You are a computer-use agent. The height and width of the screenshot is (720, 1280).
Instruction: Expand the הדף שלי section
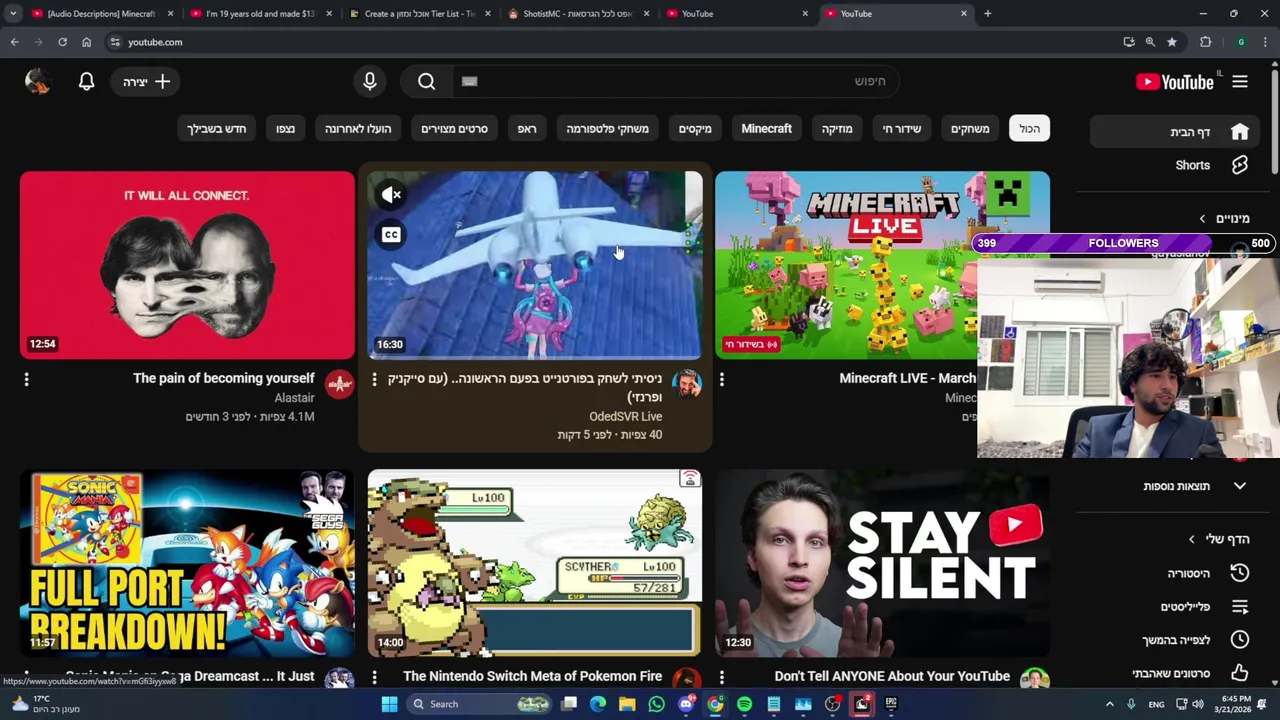tap(1218, 539)
